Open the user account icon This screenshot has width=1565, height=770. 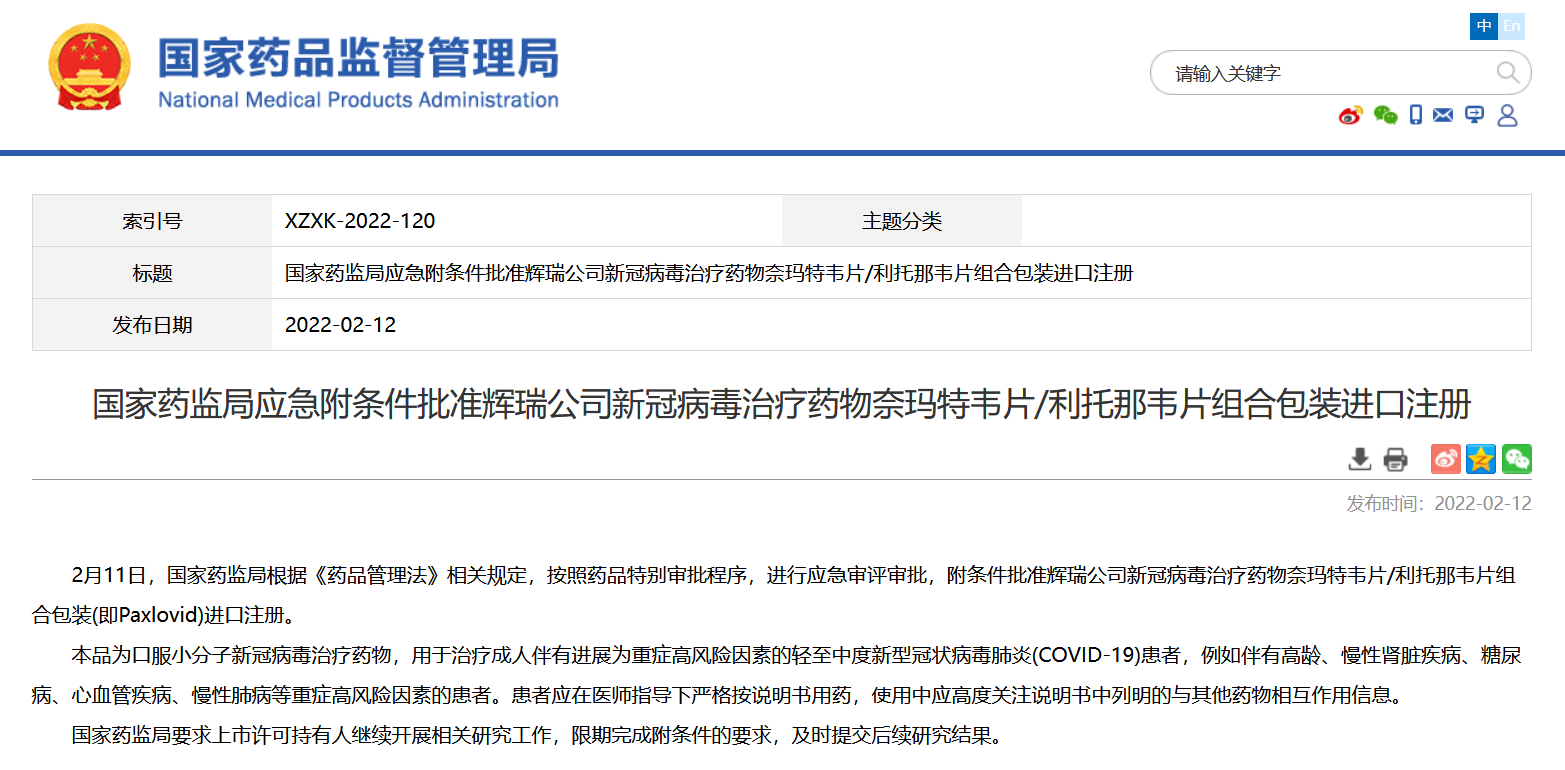(1507, 115)
